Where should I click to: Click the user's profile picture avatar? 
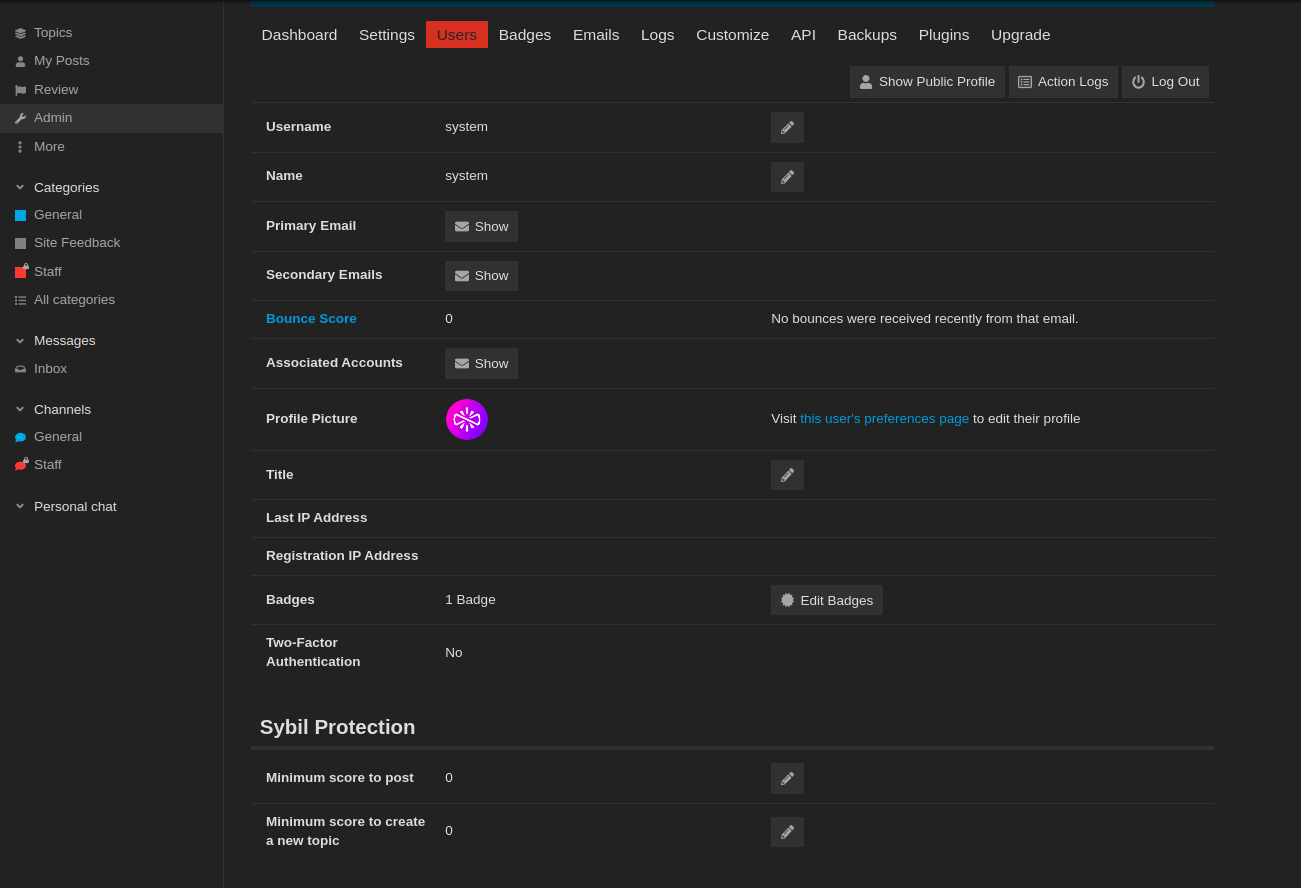click(x=466, y=419)
